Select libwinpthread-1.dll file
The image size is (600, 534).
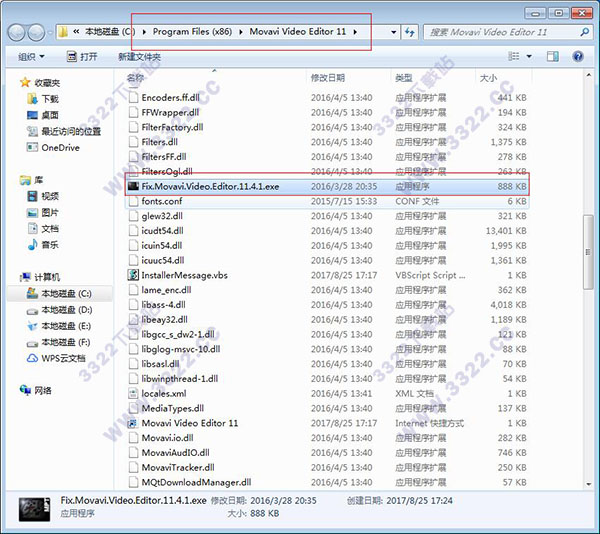328,379
